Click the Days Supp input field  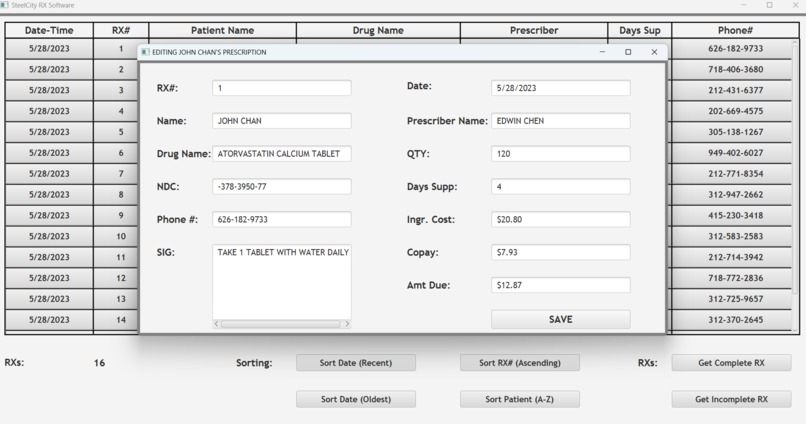pyautogui.click(x=561, y=187)
